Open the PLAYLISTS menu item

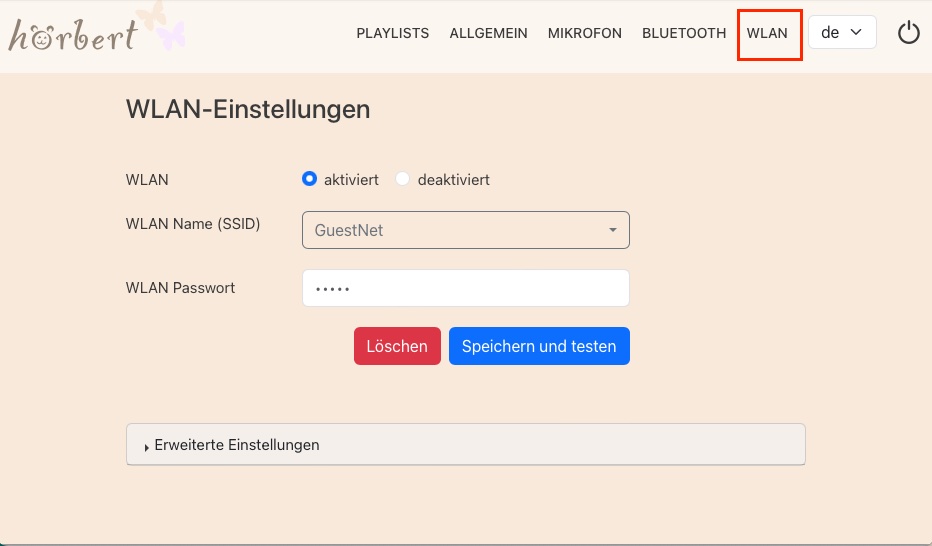click(x=392, y=33)
